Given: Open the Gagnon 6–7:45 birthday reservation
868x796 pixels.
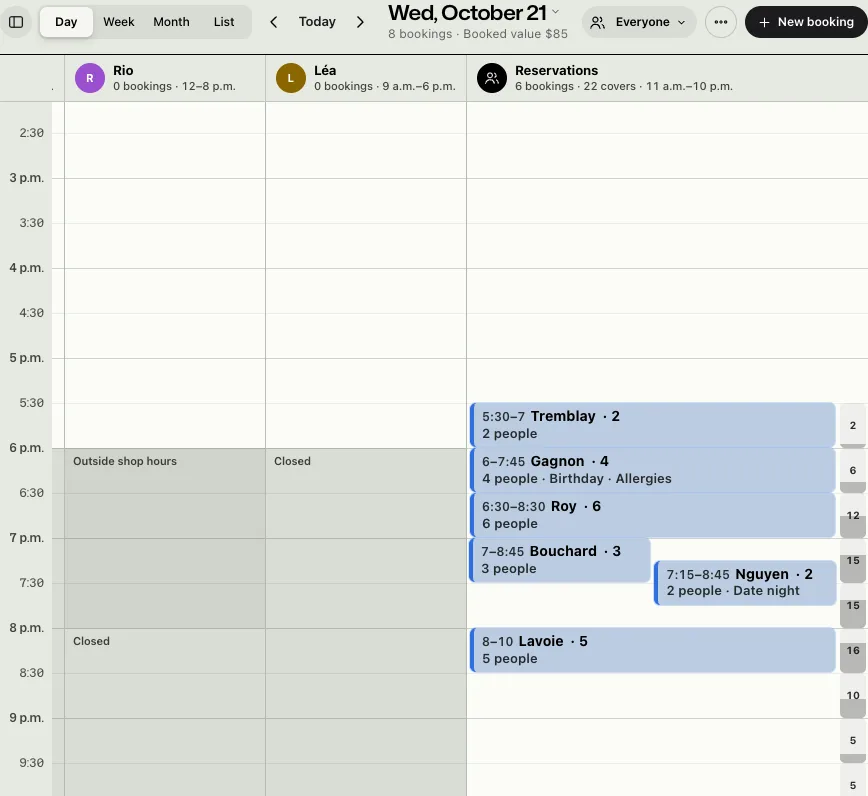Looking at the screenshot, I should 652,470.
